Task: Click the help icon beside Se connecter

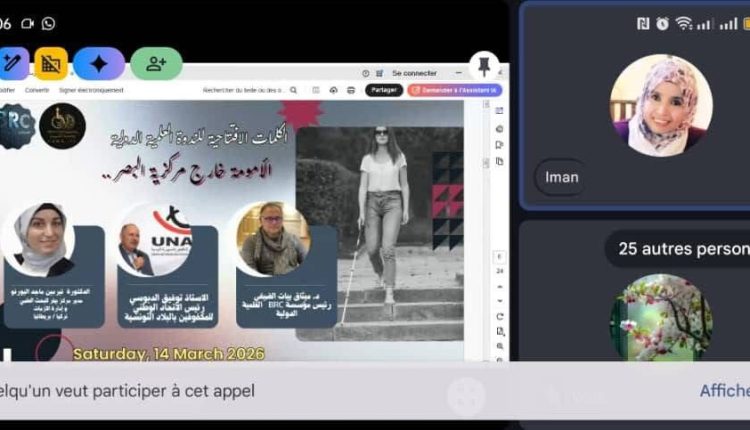Action: click(x=366, y=73)
